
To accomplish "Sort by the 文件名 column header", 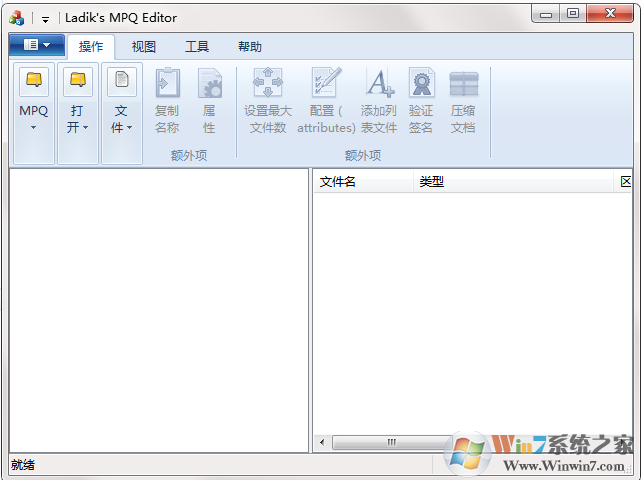I will pos(364,182).
